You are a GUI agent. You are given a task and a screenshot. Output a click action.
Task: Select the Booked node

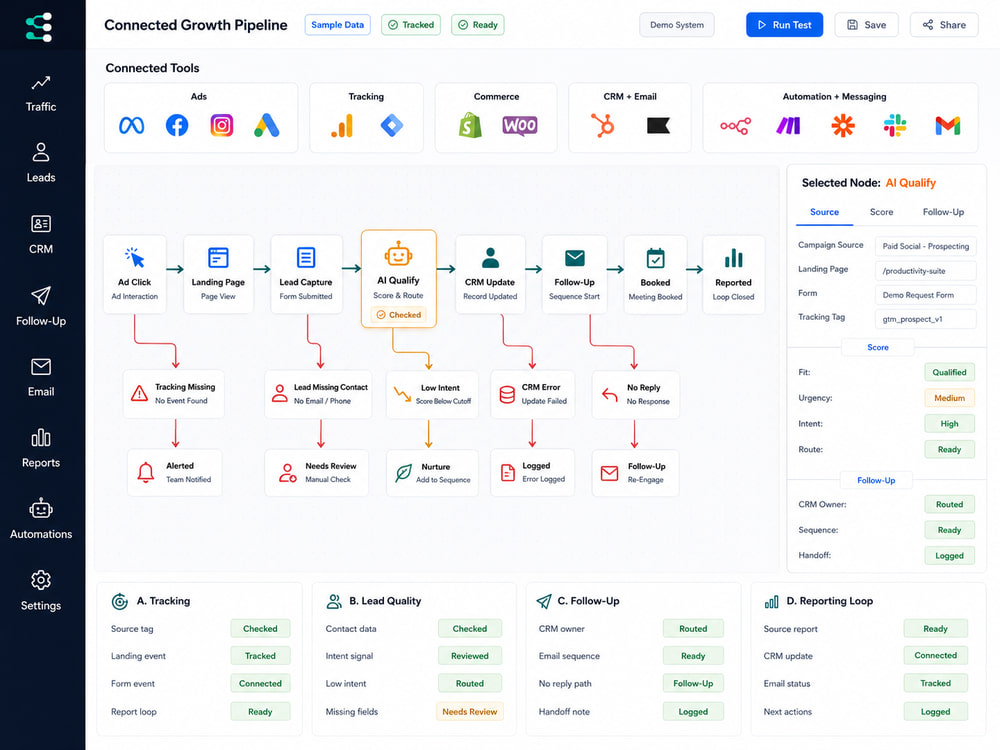[x=655, y=274]
